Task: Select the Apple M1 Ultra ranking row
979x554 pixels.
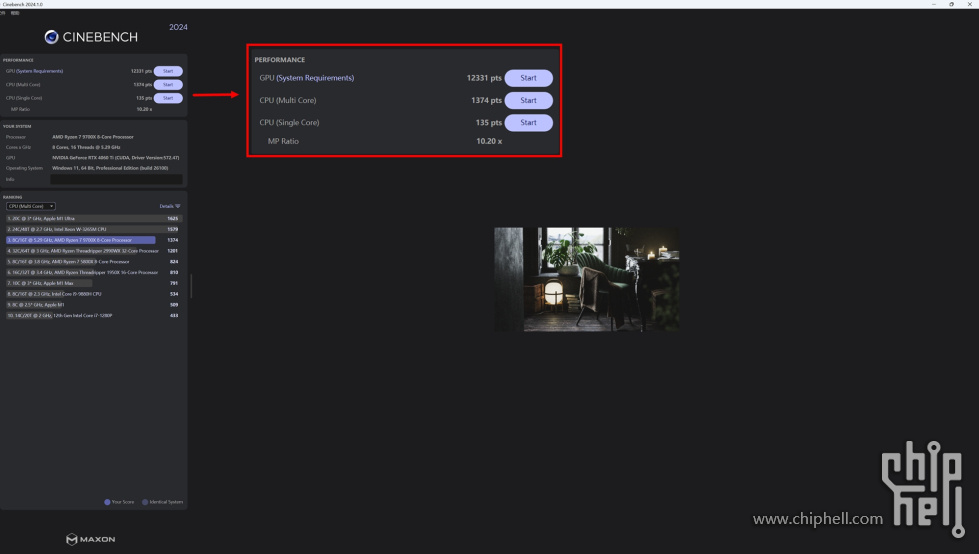Action: pyautogui.click(x=93, y=219)
